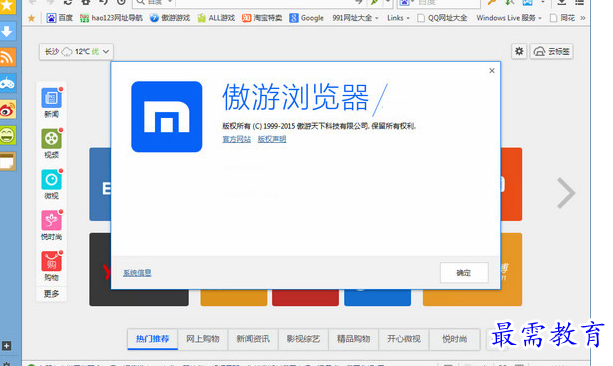This screenshot has width=613, height=366.
Task: Open the hao123网址导航 bookmark
Action: click(x=111, y=18)
